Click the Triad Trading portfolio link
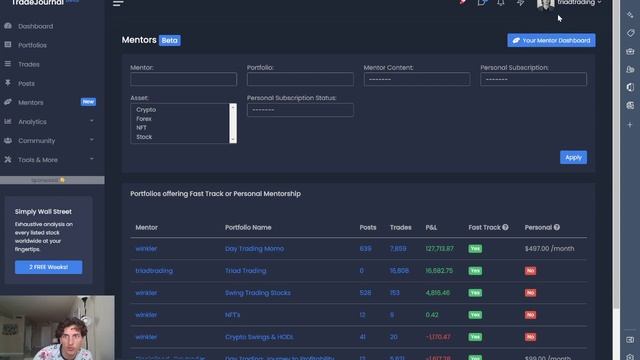 tap(245, 271)
